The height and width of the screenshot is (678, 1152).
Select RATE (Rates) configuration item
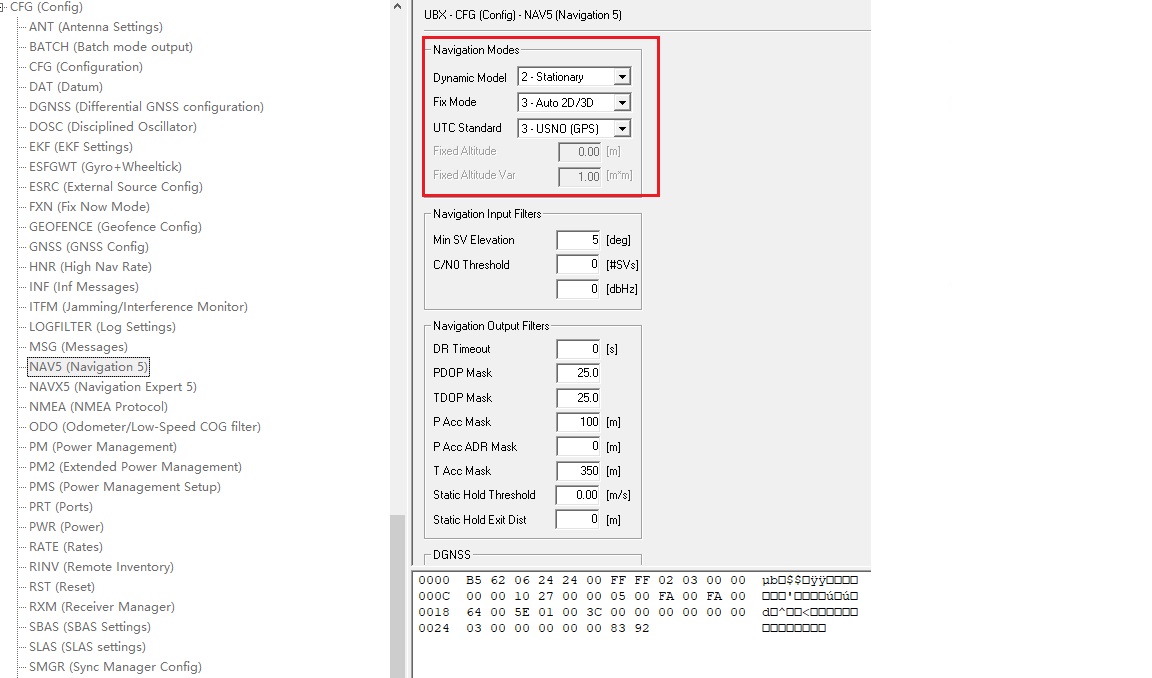coord(68,546)
